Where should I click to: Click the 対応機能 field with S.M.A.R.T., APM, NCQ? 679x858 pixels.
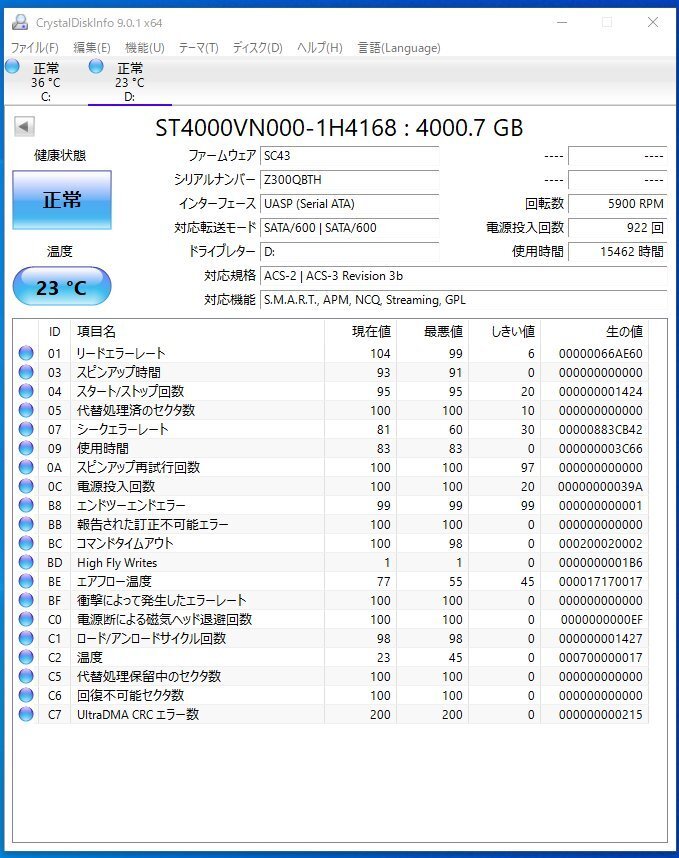463,300
